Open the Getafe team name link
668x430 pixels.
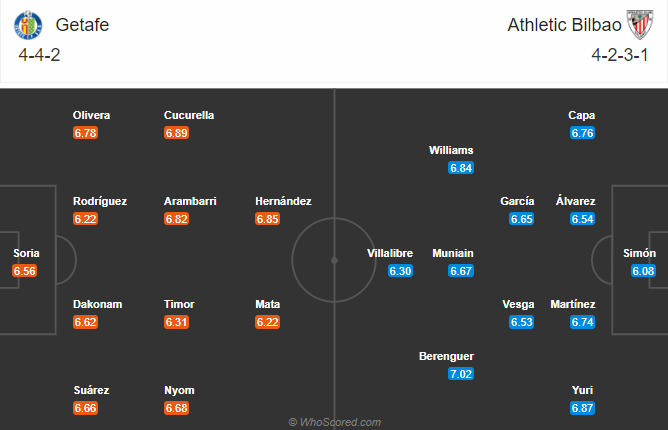coord(82,25)
